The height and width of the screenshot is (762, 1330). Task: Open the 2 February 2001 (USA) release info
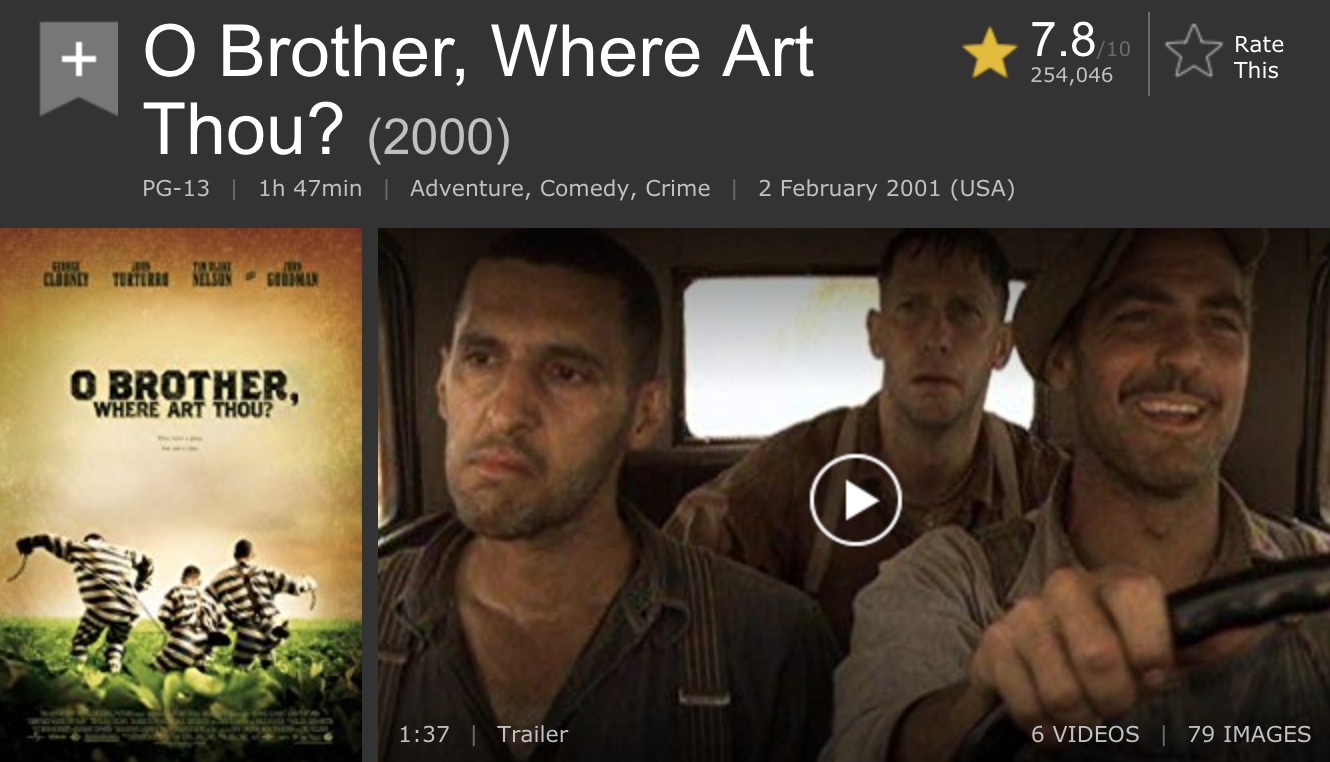[886, 188]
